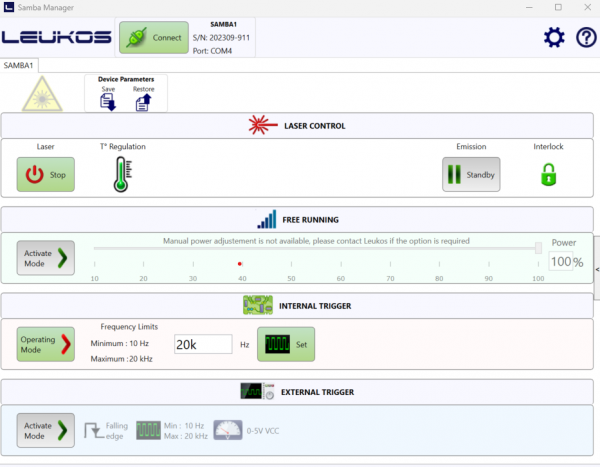
Task: Restore device parameters icon
Action: tap(143, 103)
